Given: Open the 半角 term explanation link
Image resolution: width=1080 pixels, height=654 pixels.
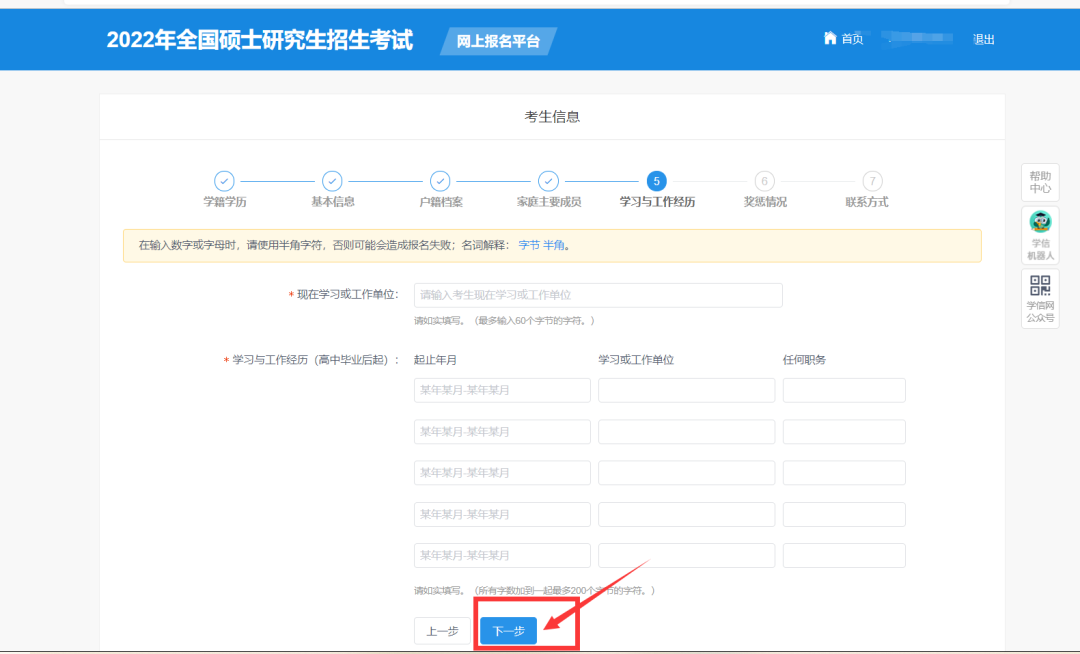Looking at the screenshot, I should pyautogui.click(x=553, y=245).
